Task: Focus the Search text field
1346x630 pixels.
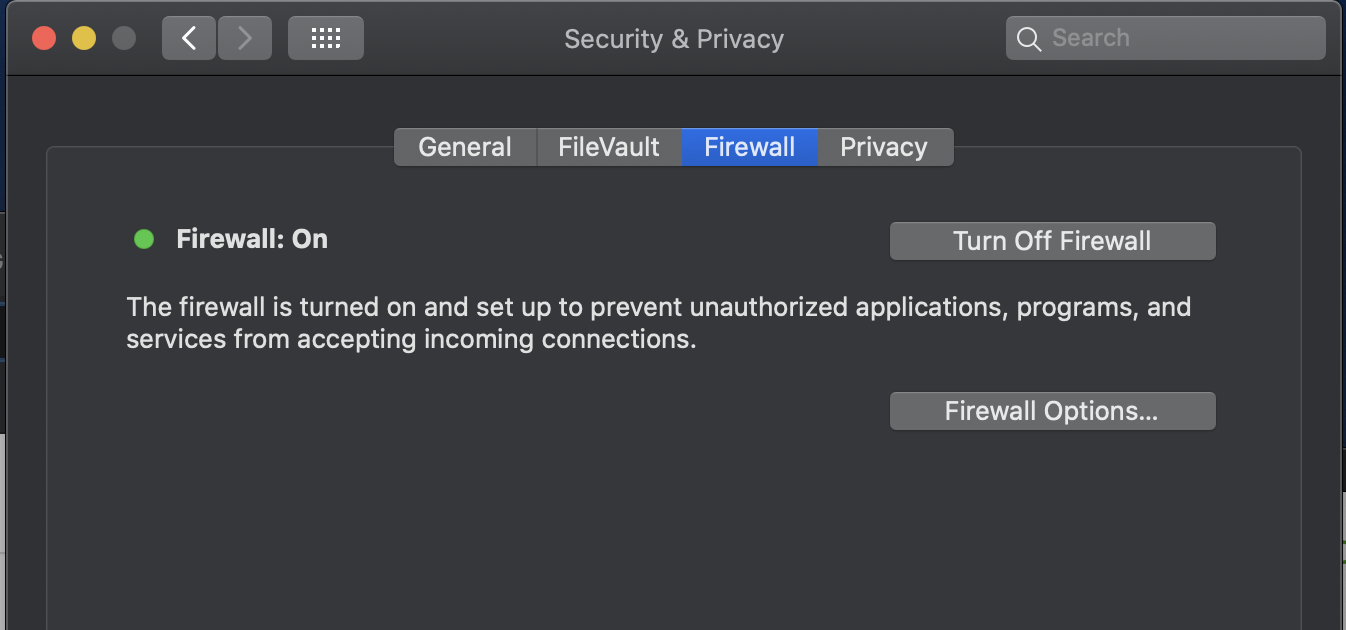Action: pyautogui.click(x=1166, y=39)
